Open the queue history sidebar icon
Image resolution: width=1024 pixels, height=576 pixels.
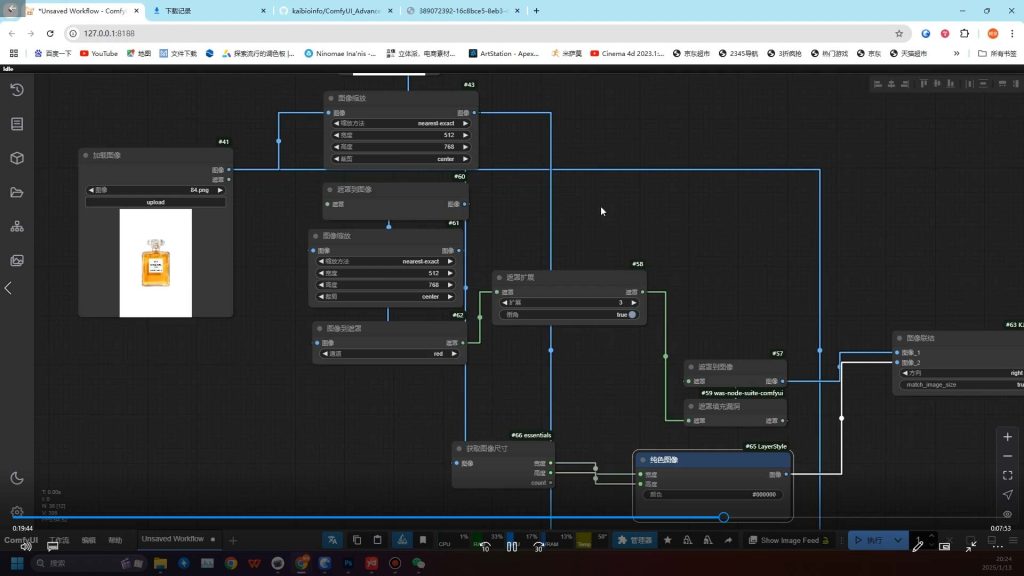point(17,90)
